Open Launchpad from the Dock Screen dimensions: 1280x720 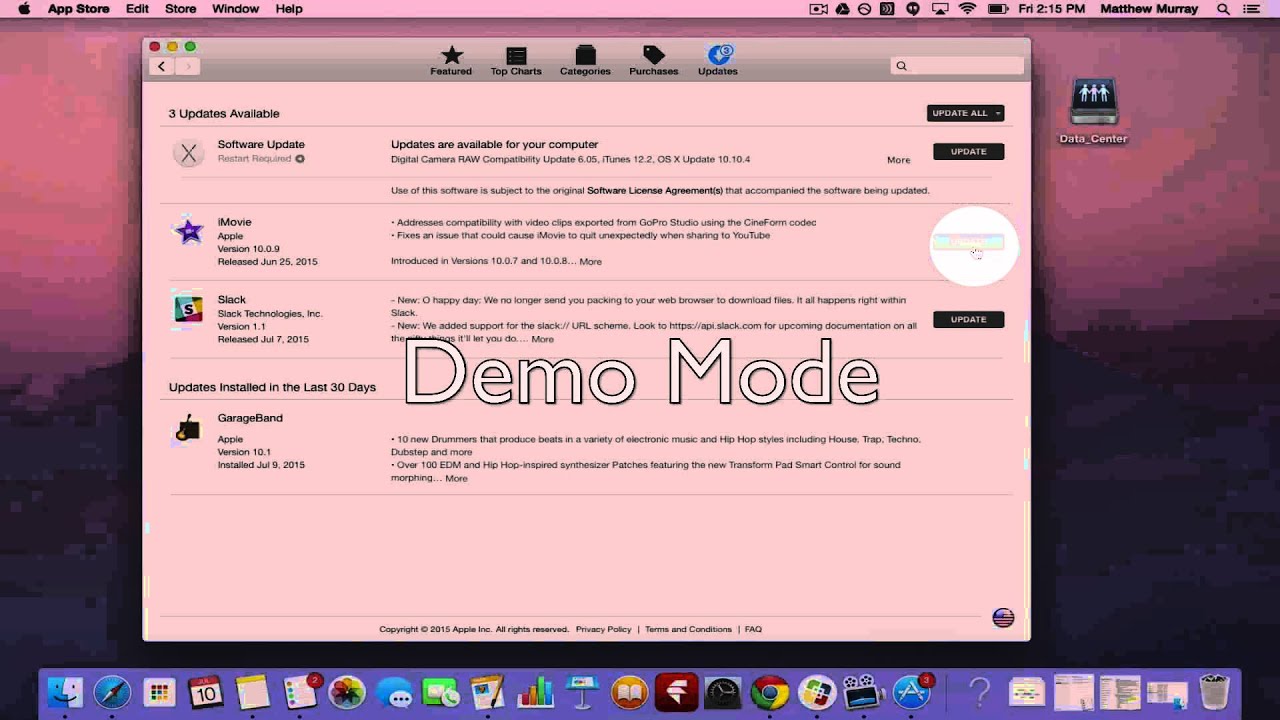click(159, 691)
